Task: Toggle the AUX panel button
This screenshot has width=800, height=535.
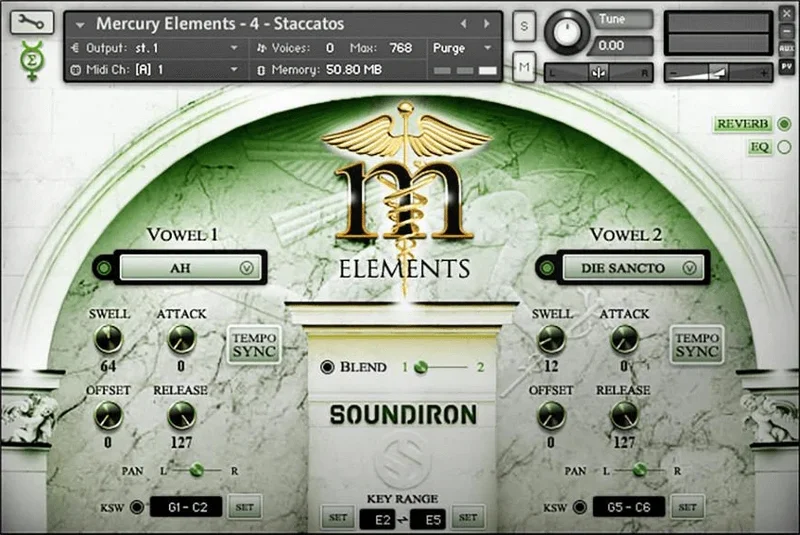Action: [787, 48]
